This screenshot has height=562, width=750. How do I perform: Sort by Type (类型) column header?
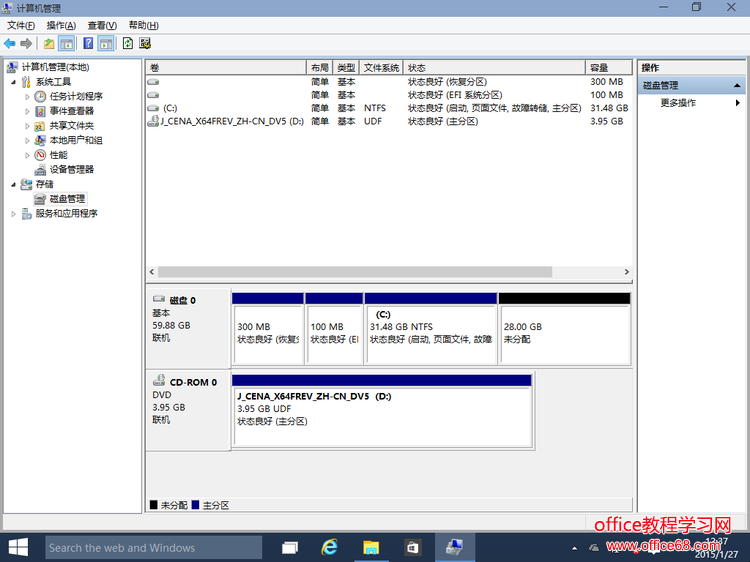(346, 67)
